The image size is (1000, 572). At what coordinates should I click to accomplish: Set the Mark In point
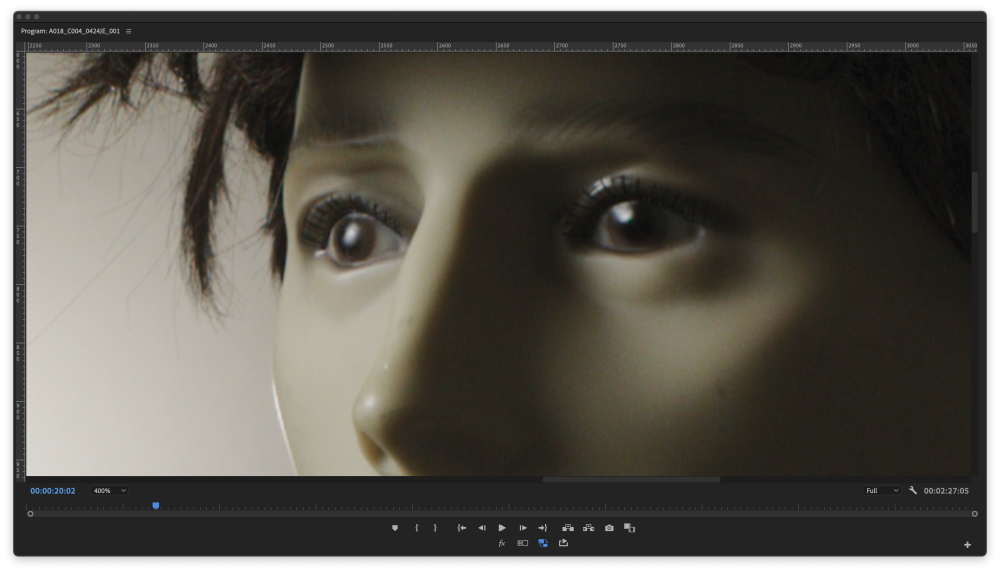pos(417,528)
